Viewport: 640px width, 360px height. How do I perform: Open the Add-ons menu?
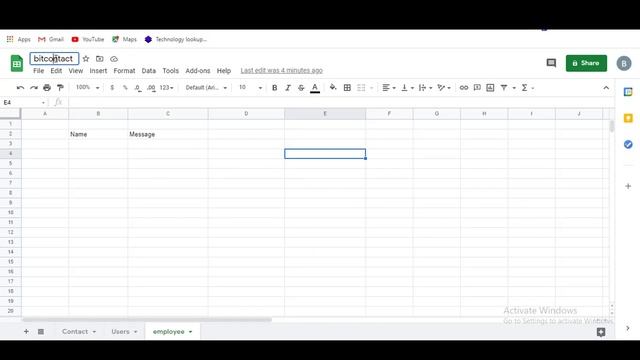tap(198, 71)
